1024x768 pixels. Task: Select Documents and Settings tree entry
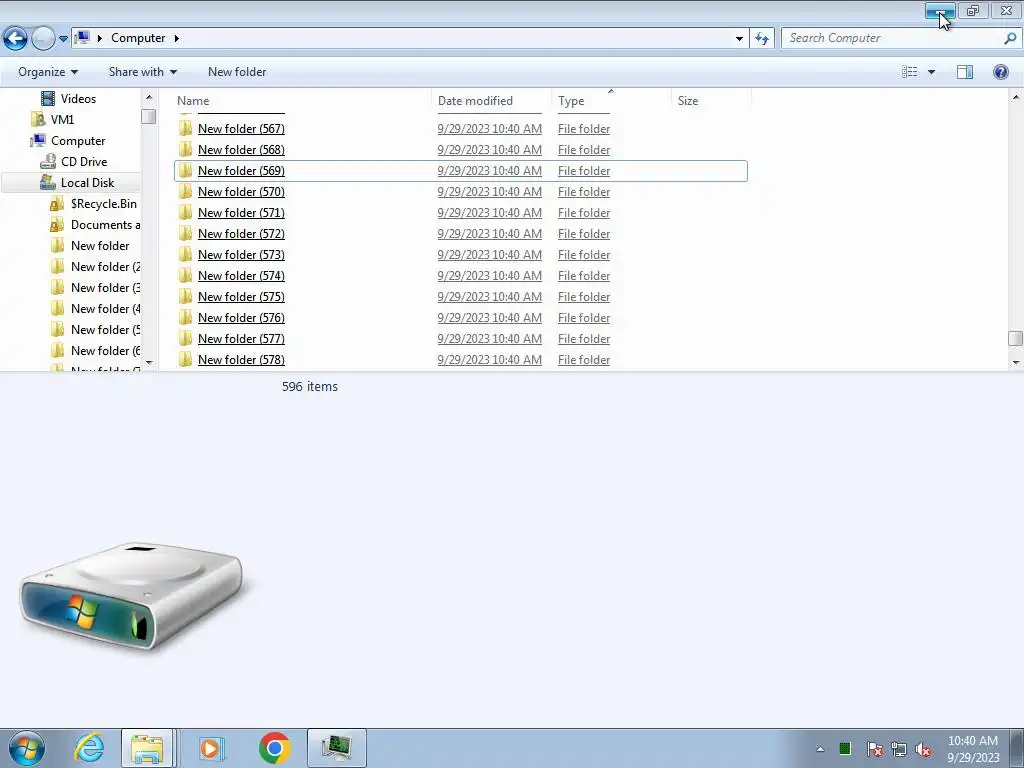coord(105,225)
